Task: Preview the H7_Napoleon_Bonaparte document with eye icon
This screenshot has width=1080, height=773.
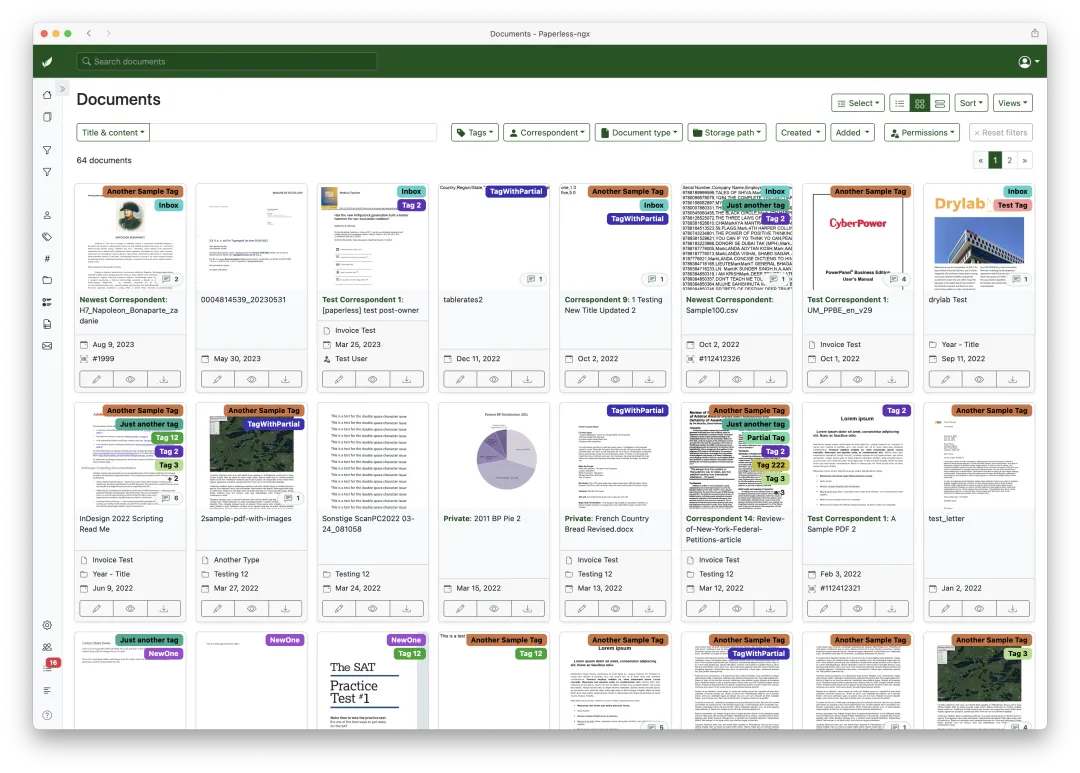Action: coord(130,379)
